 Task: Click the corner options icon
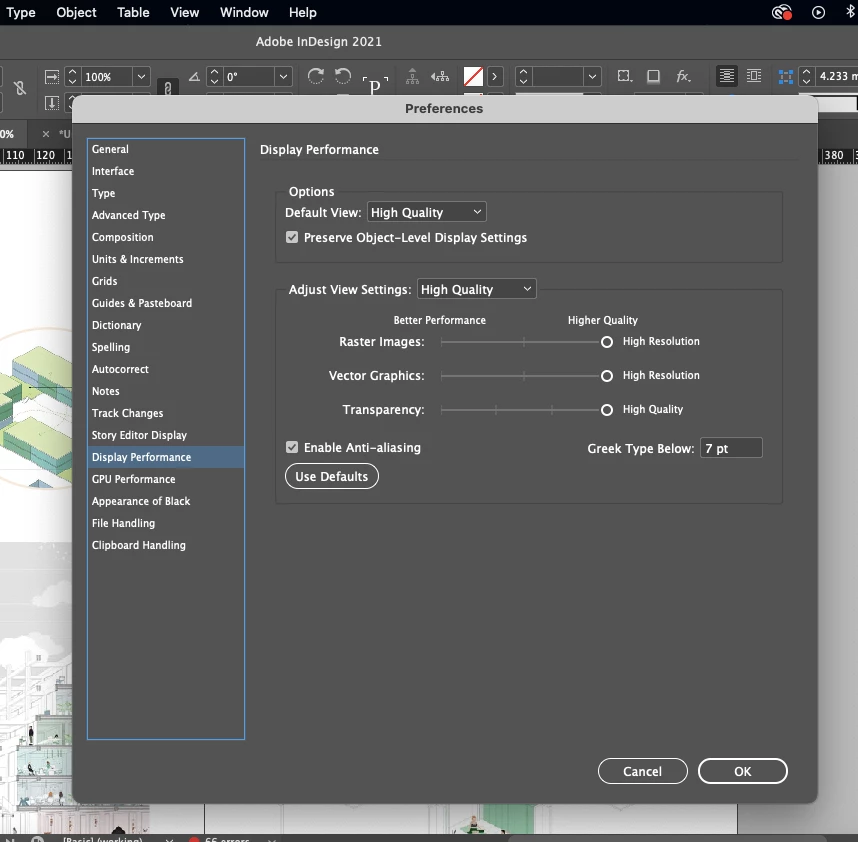click(x=624, y=76)
